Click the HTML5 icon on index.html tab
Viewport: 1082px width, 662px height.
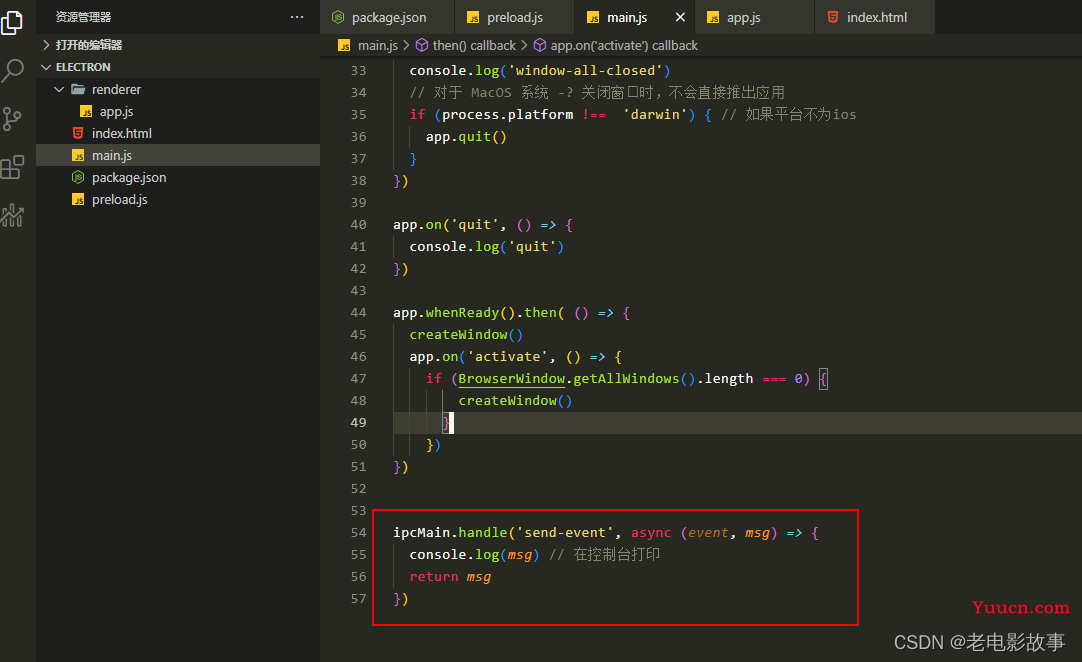[x=833, y=17]
